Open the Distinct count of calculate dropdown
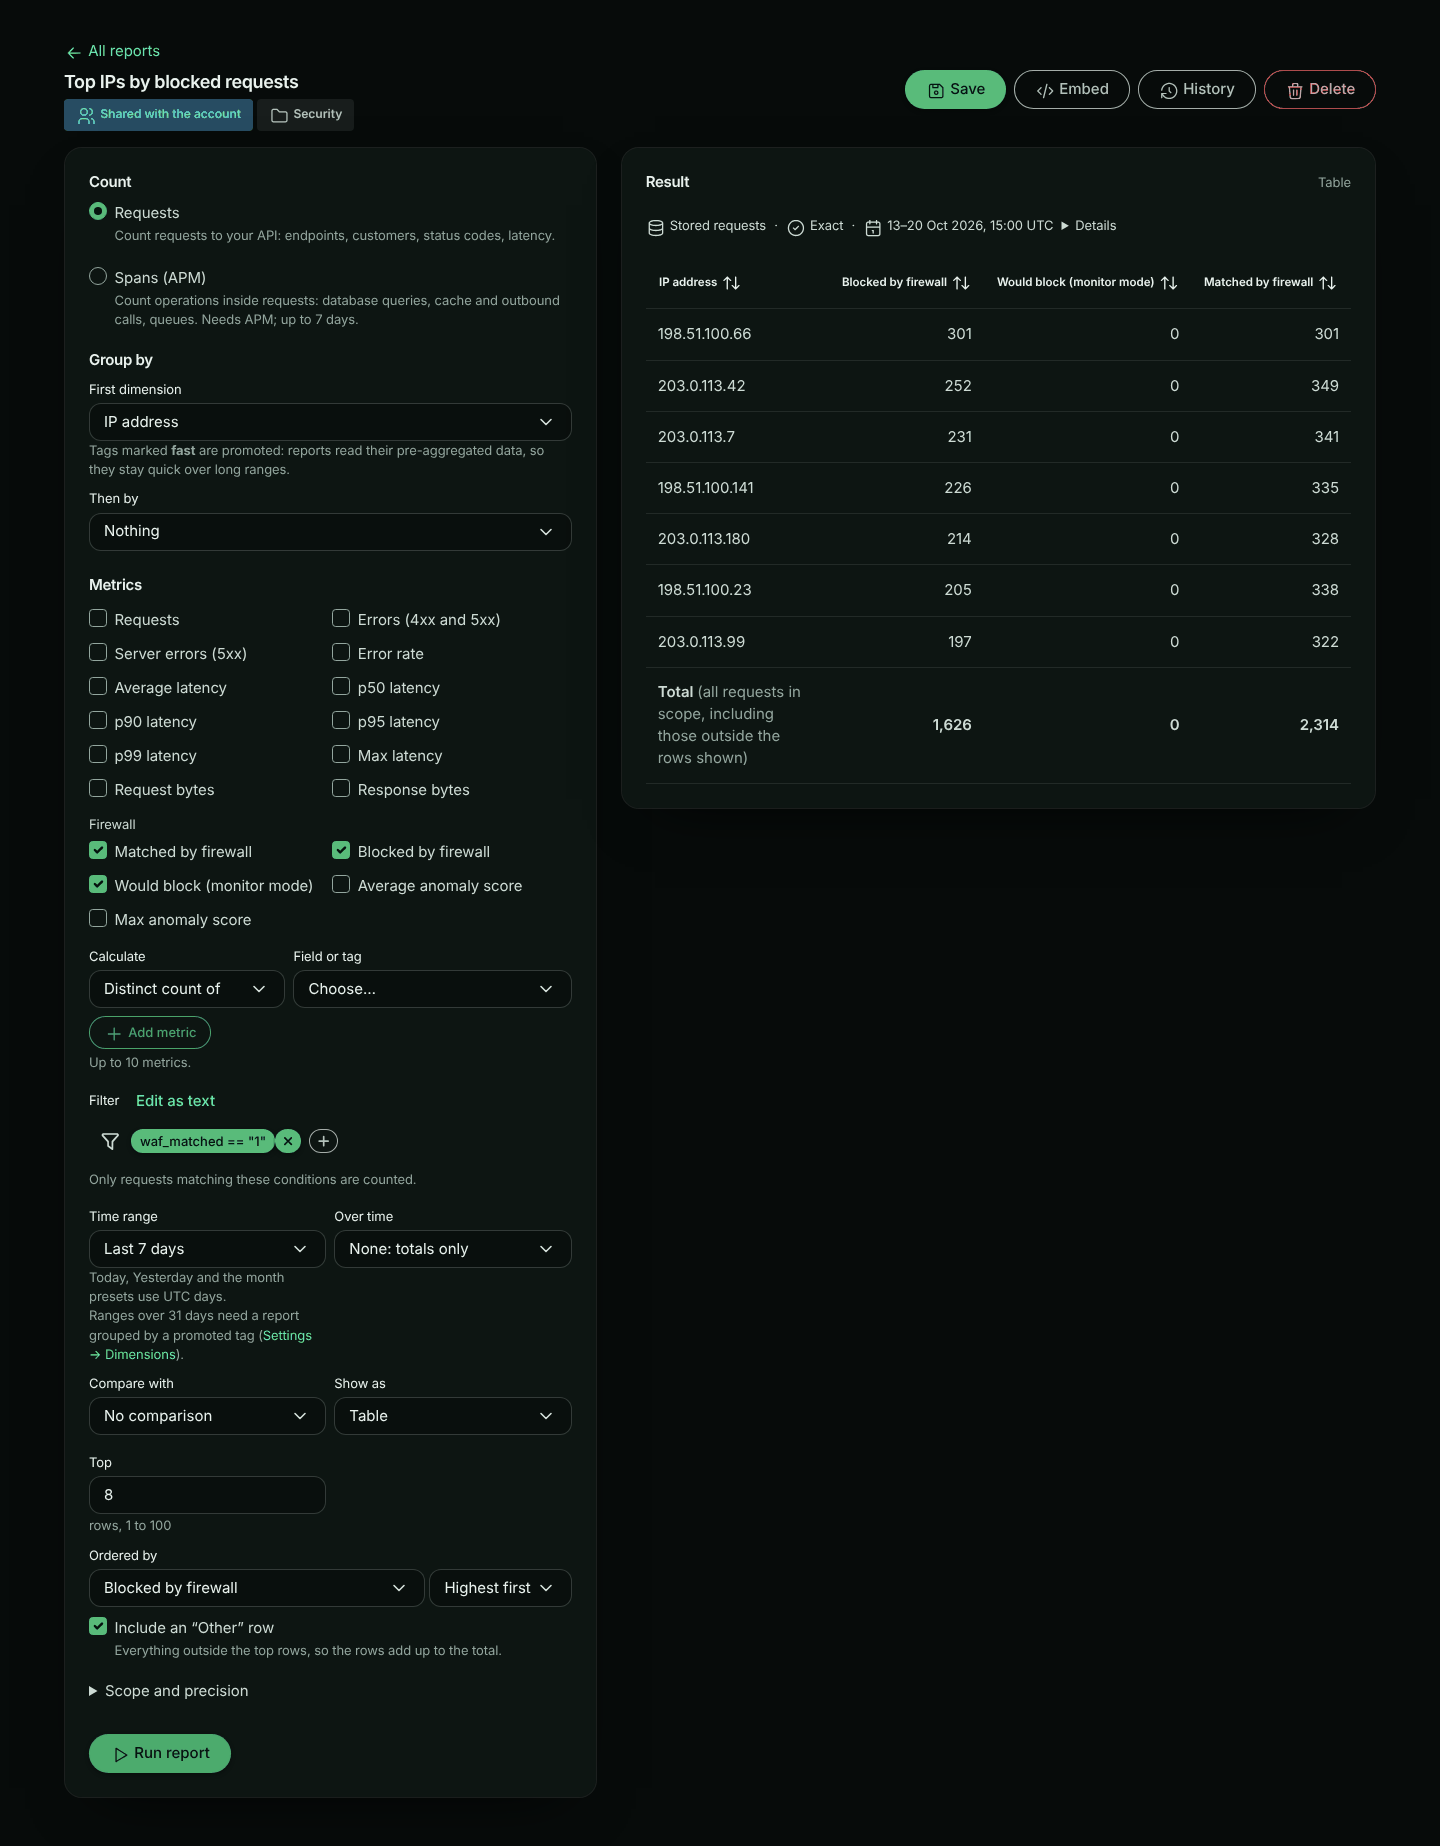Screen dimensions: 1440x1846 click(x=187, y=989)
